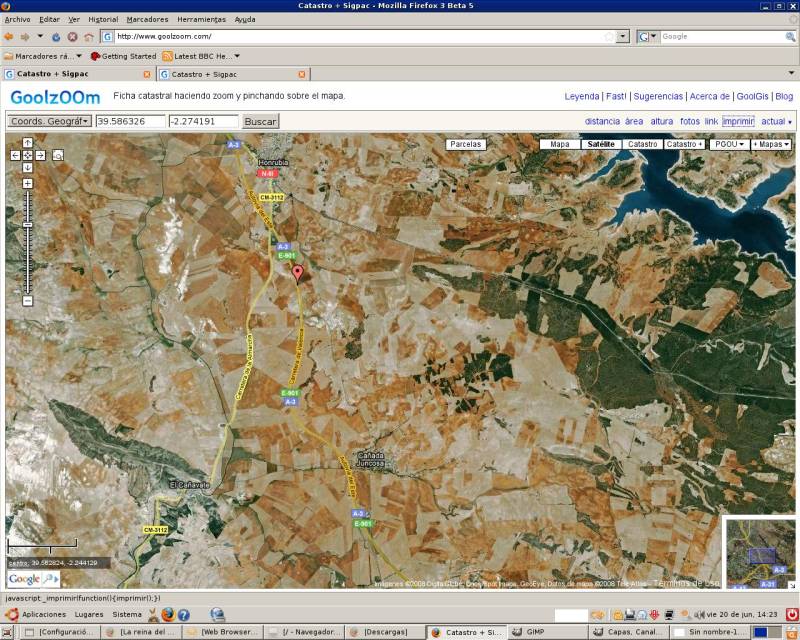
Task: Click the red location marker on map
Action: (x=296, y=274)
